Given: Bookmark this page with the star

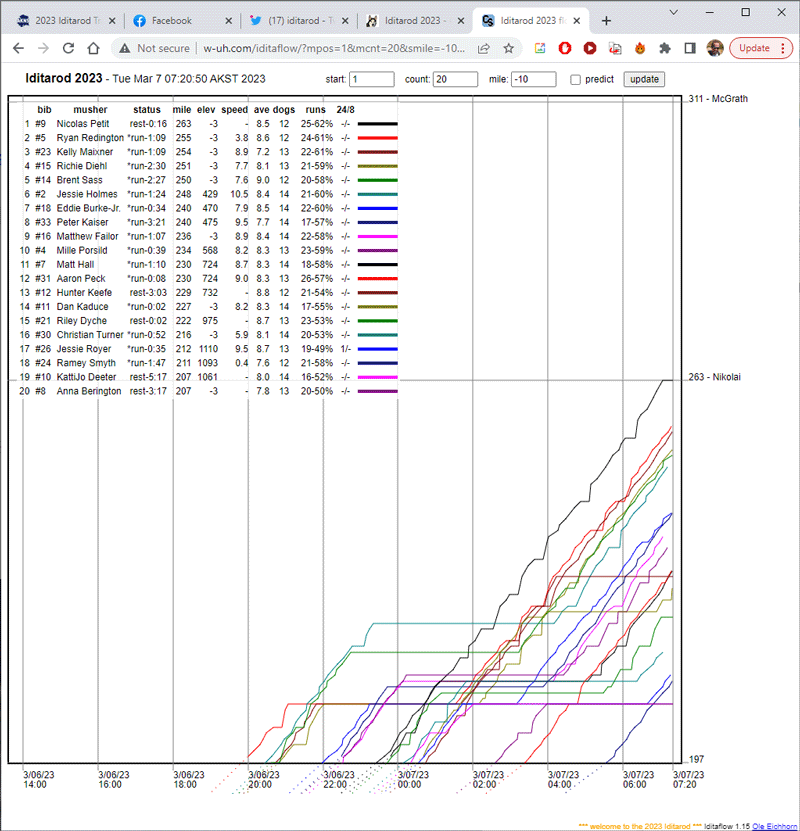Looking at the screenshot, I should point(509,48).
